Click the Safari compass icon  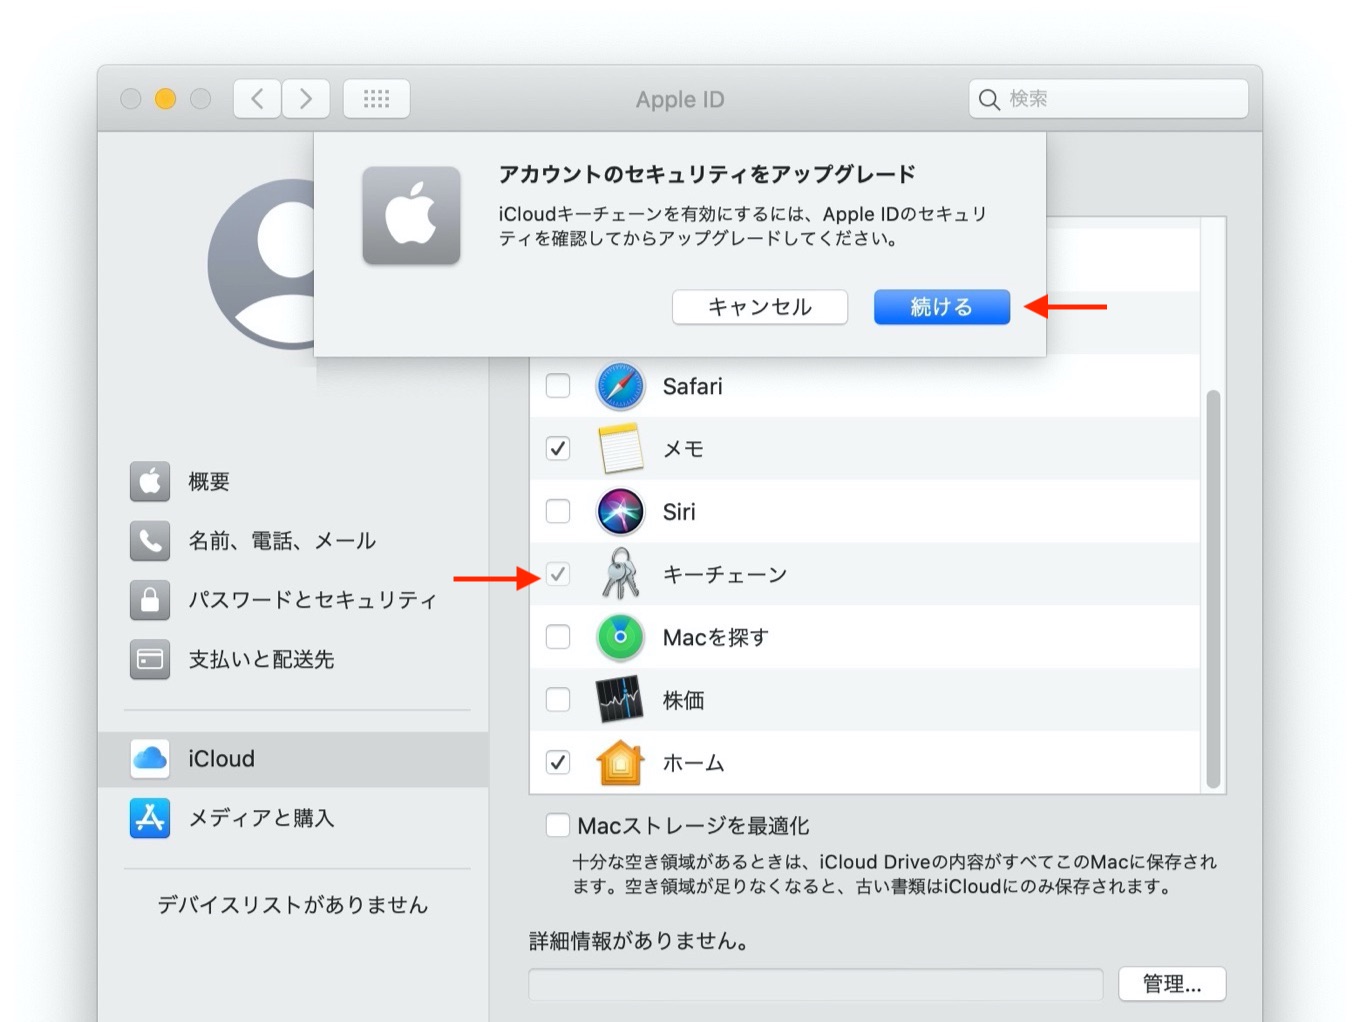click(x=620, y=386)
